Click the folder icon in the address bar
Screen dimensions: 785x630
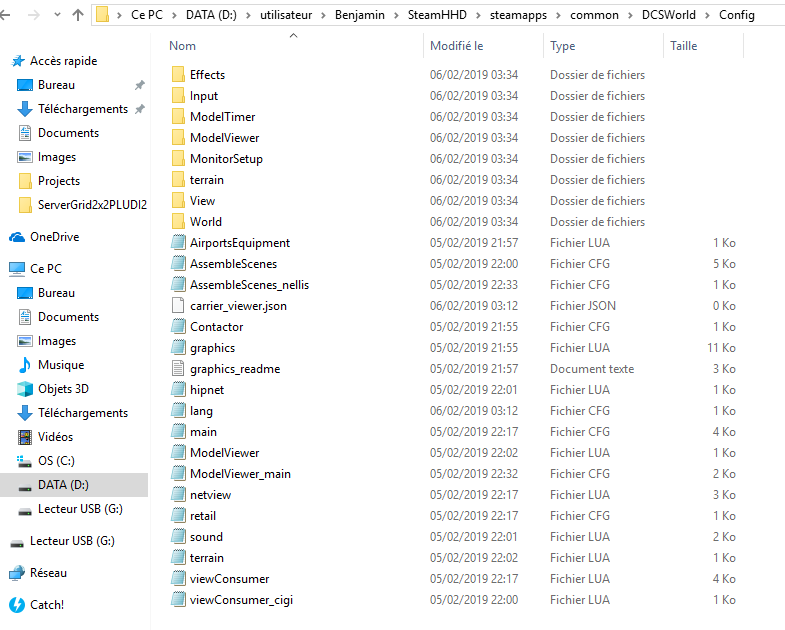pyautogui.click(x=103, y=15)
